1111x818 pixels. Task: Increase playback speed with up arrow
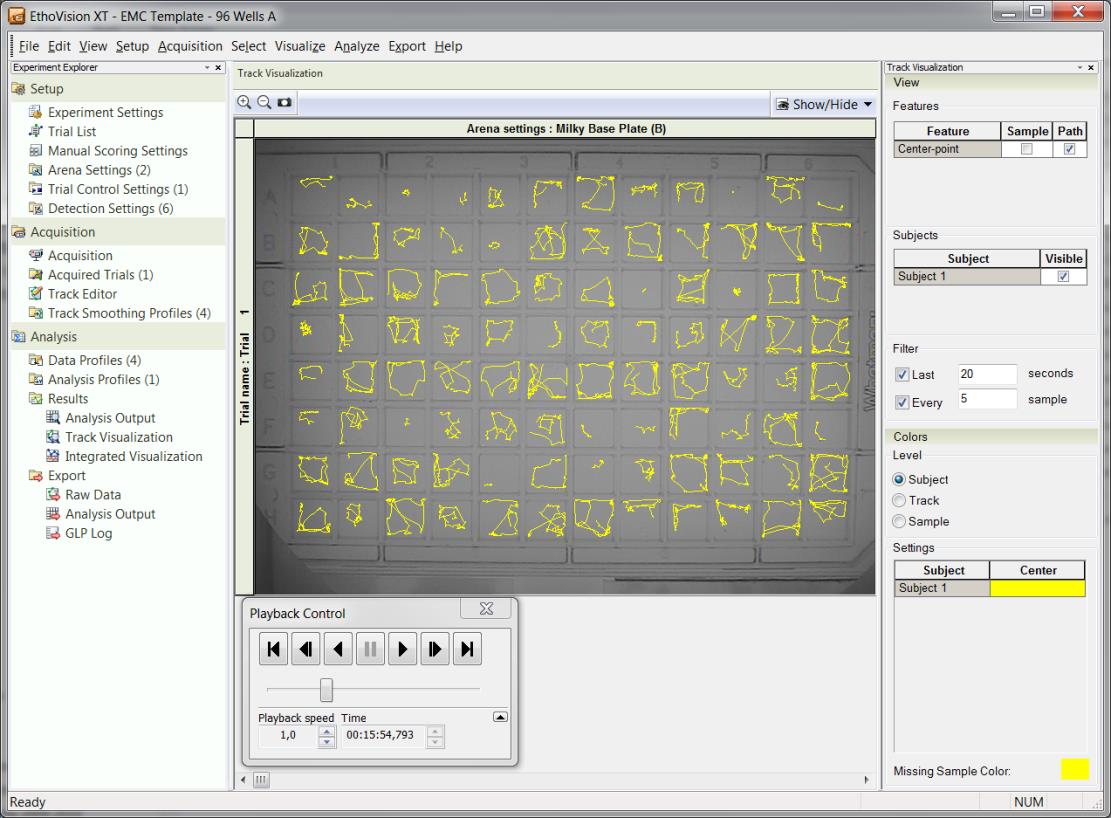[x=326, y=731]
